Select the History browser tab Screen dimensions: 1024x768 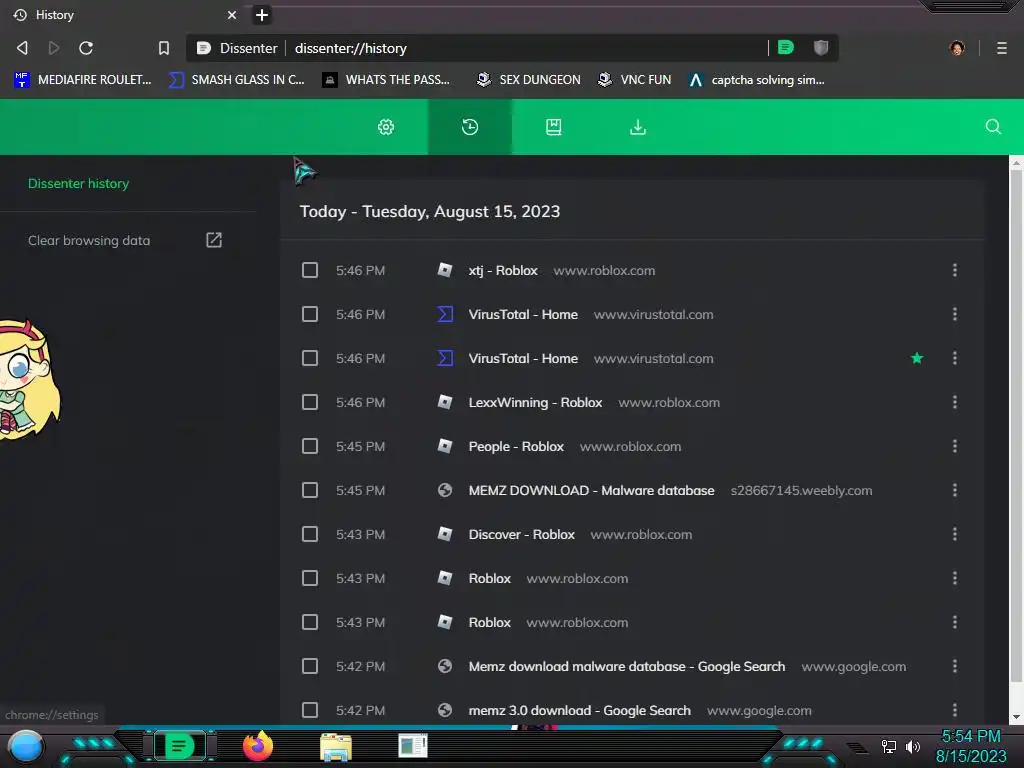124,15
